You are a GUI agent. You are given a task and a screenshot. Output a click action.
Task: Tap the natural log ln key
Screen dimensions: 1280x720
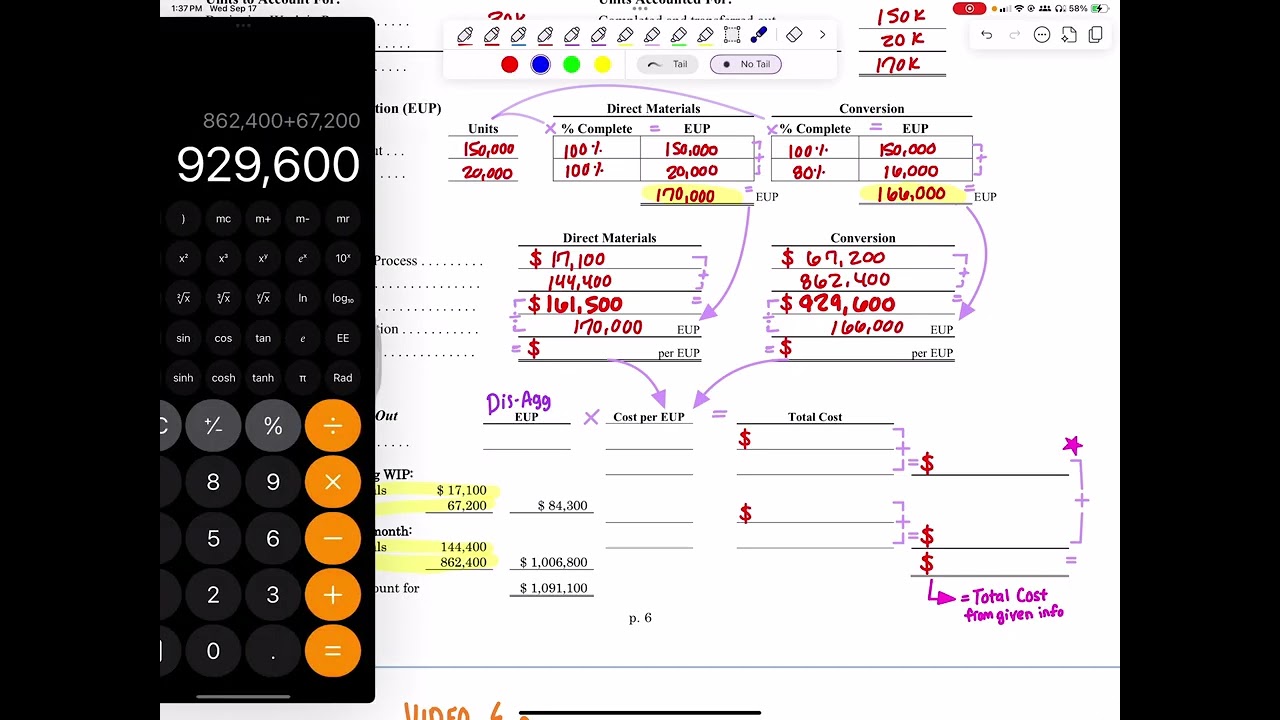pos(303,298)
